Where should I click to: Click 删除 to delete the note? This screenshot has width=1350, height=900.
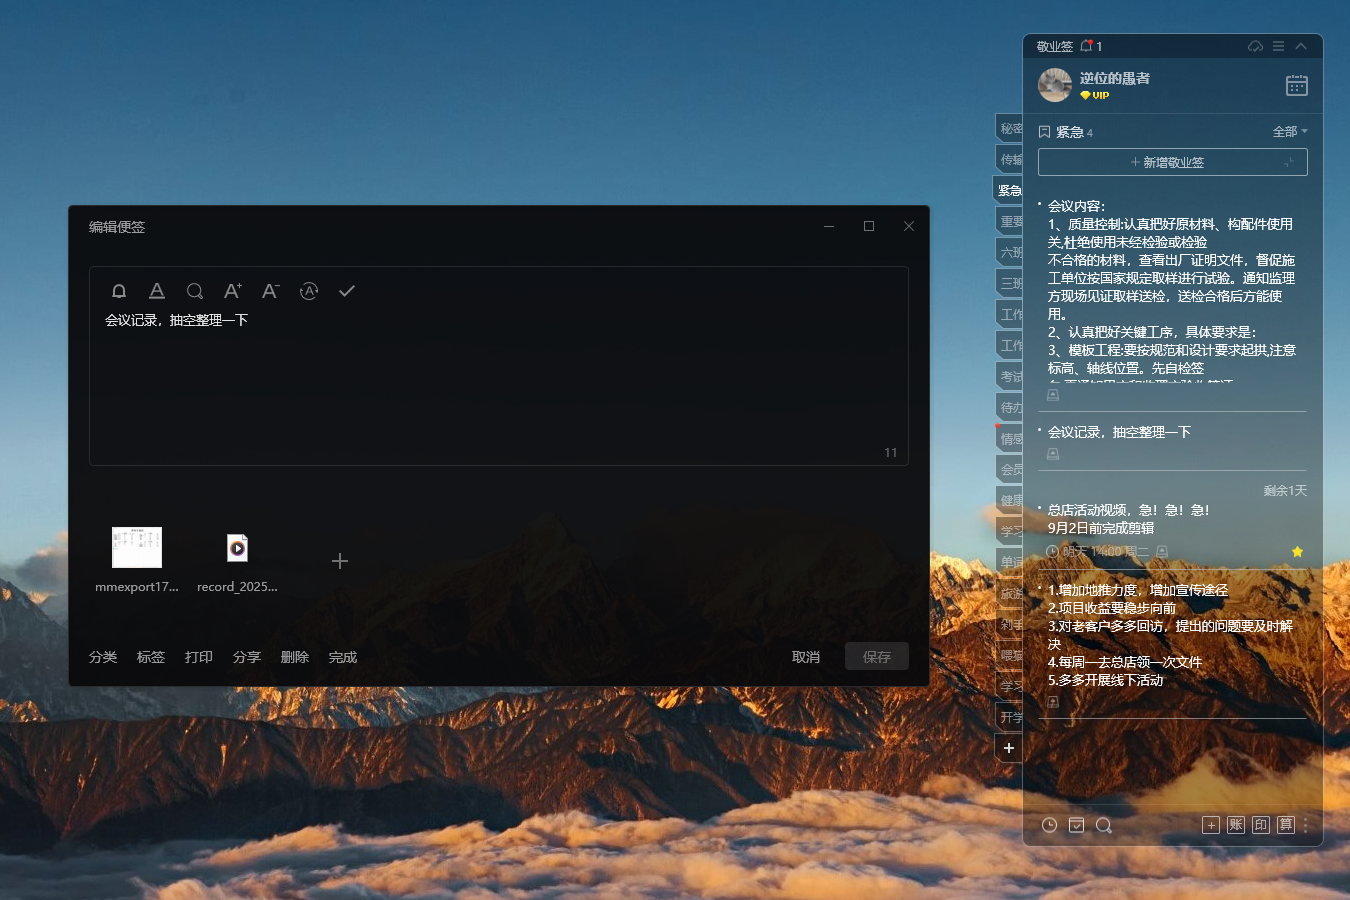tap(295, 657)
